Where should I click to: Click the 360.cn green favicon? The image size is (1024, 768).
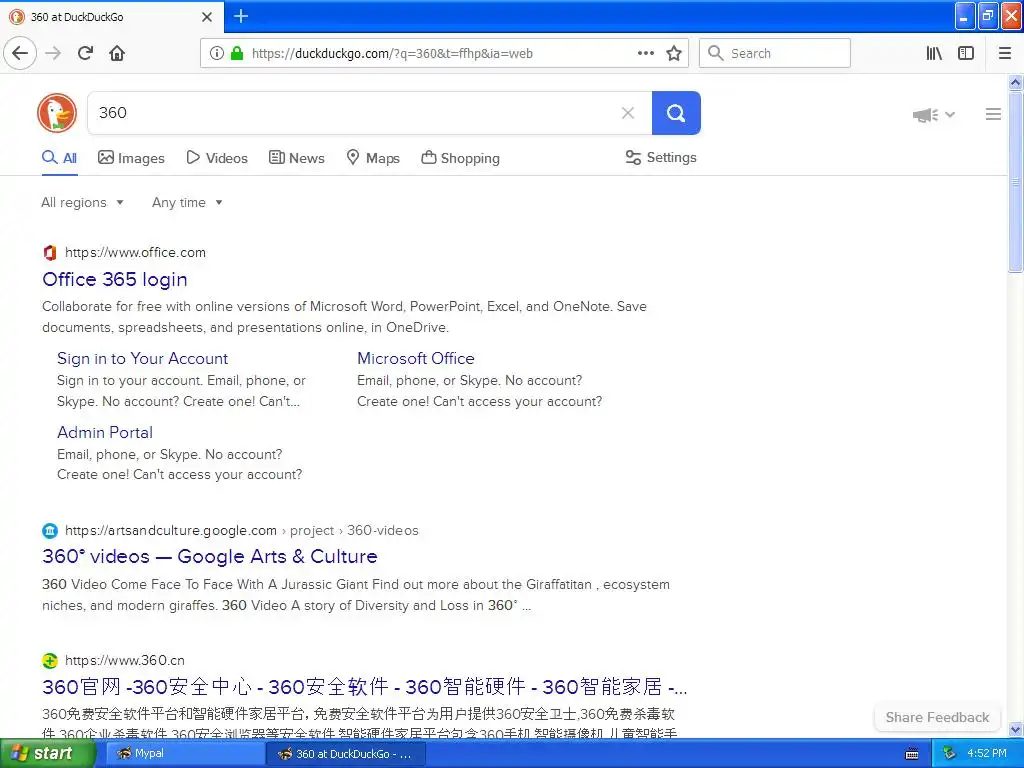pyautogui.click(x=50, y=661)
